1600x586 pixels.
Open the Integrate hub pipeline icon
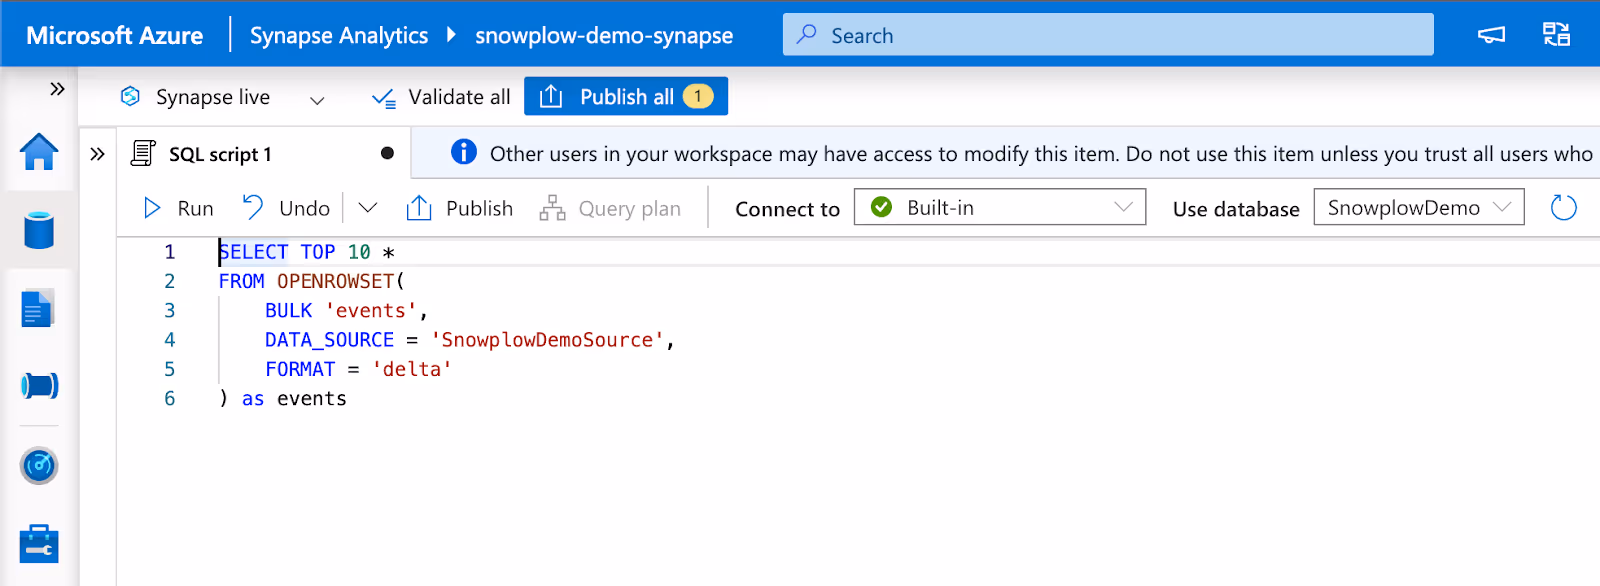point(39,385)
